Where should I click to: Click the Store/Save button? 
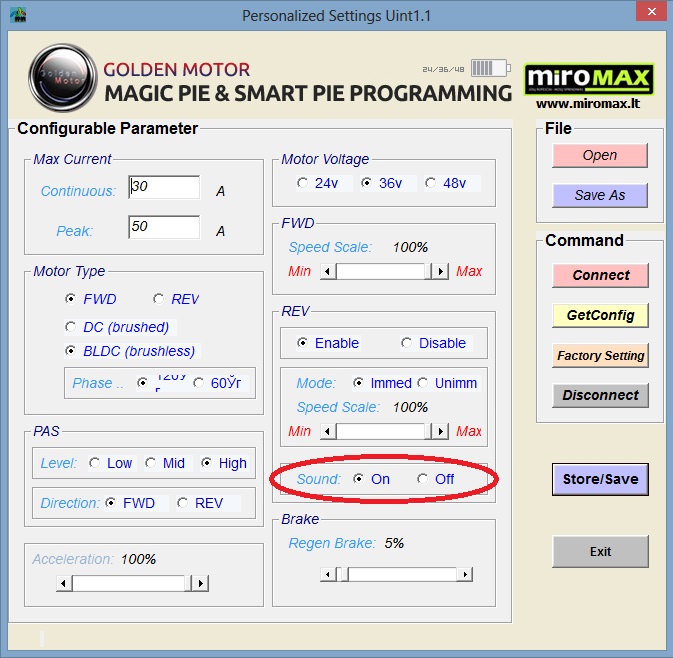pos(600,479)
